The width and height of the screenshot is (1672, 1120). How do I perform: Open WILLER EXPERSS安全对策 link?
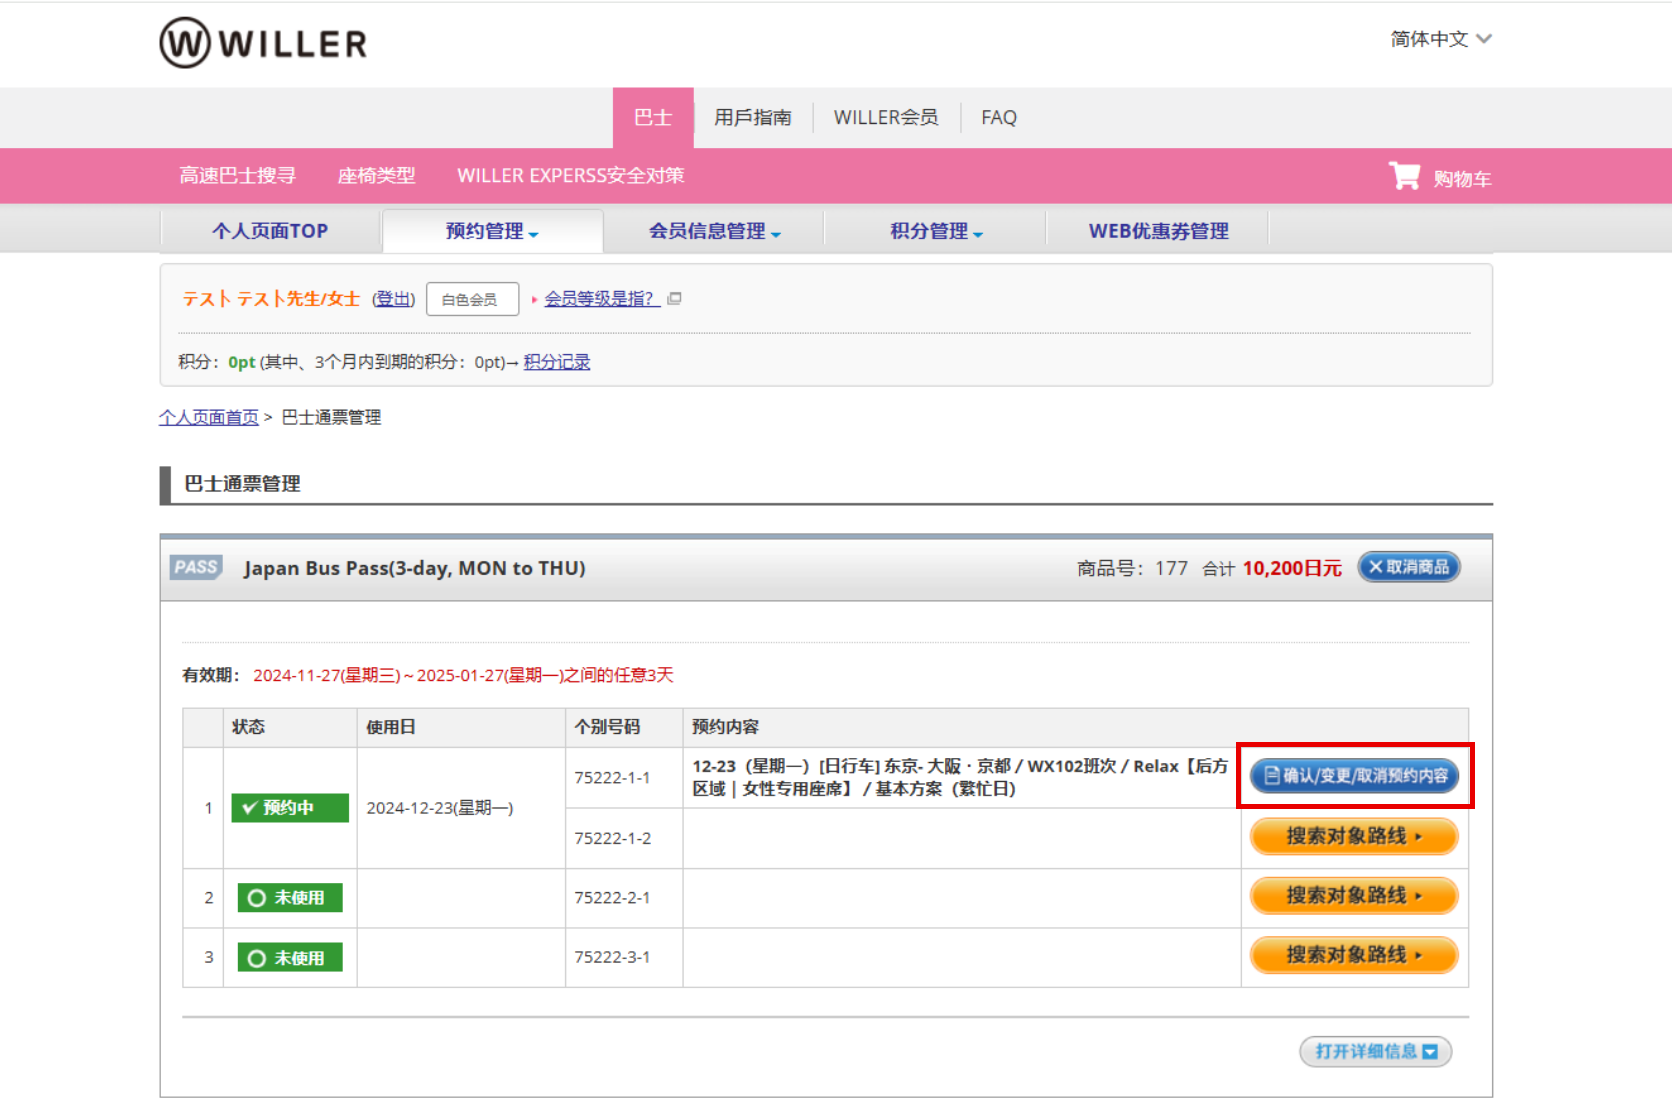click(571, 176)
